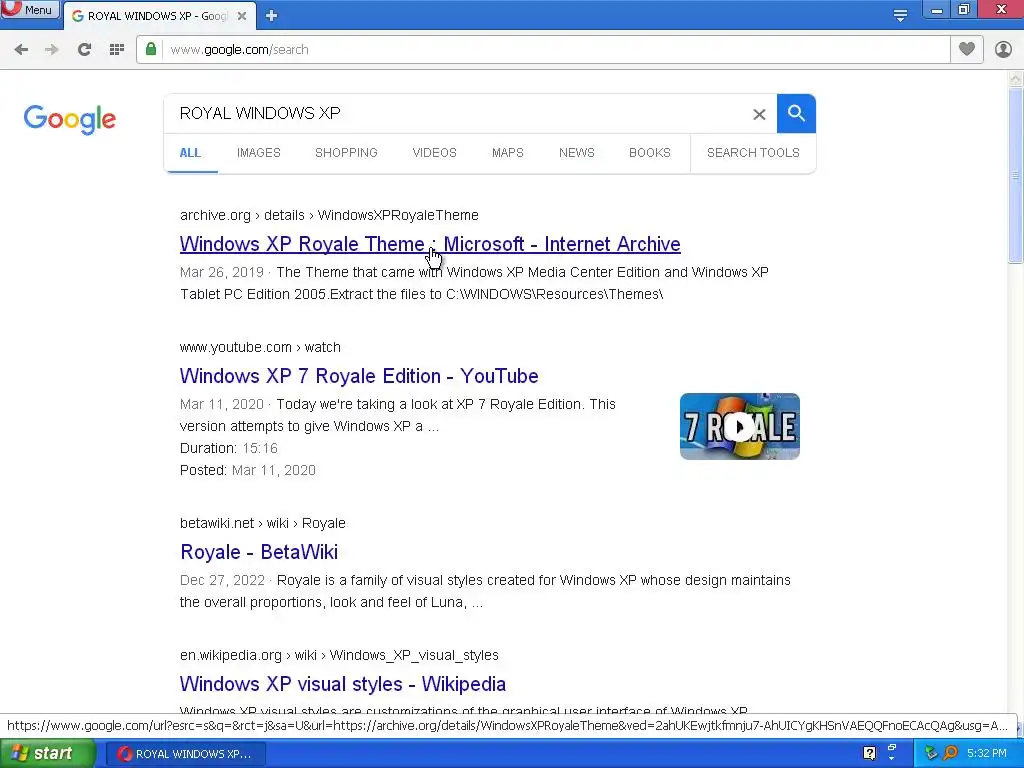This screenshot has width=1024, height=768.
Task: Click the browser Forward arrow
Action: pos(52,50)
